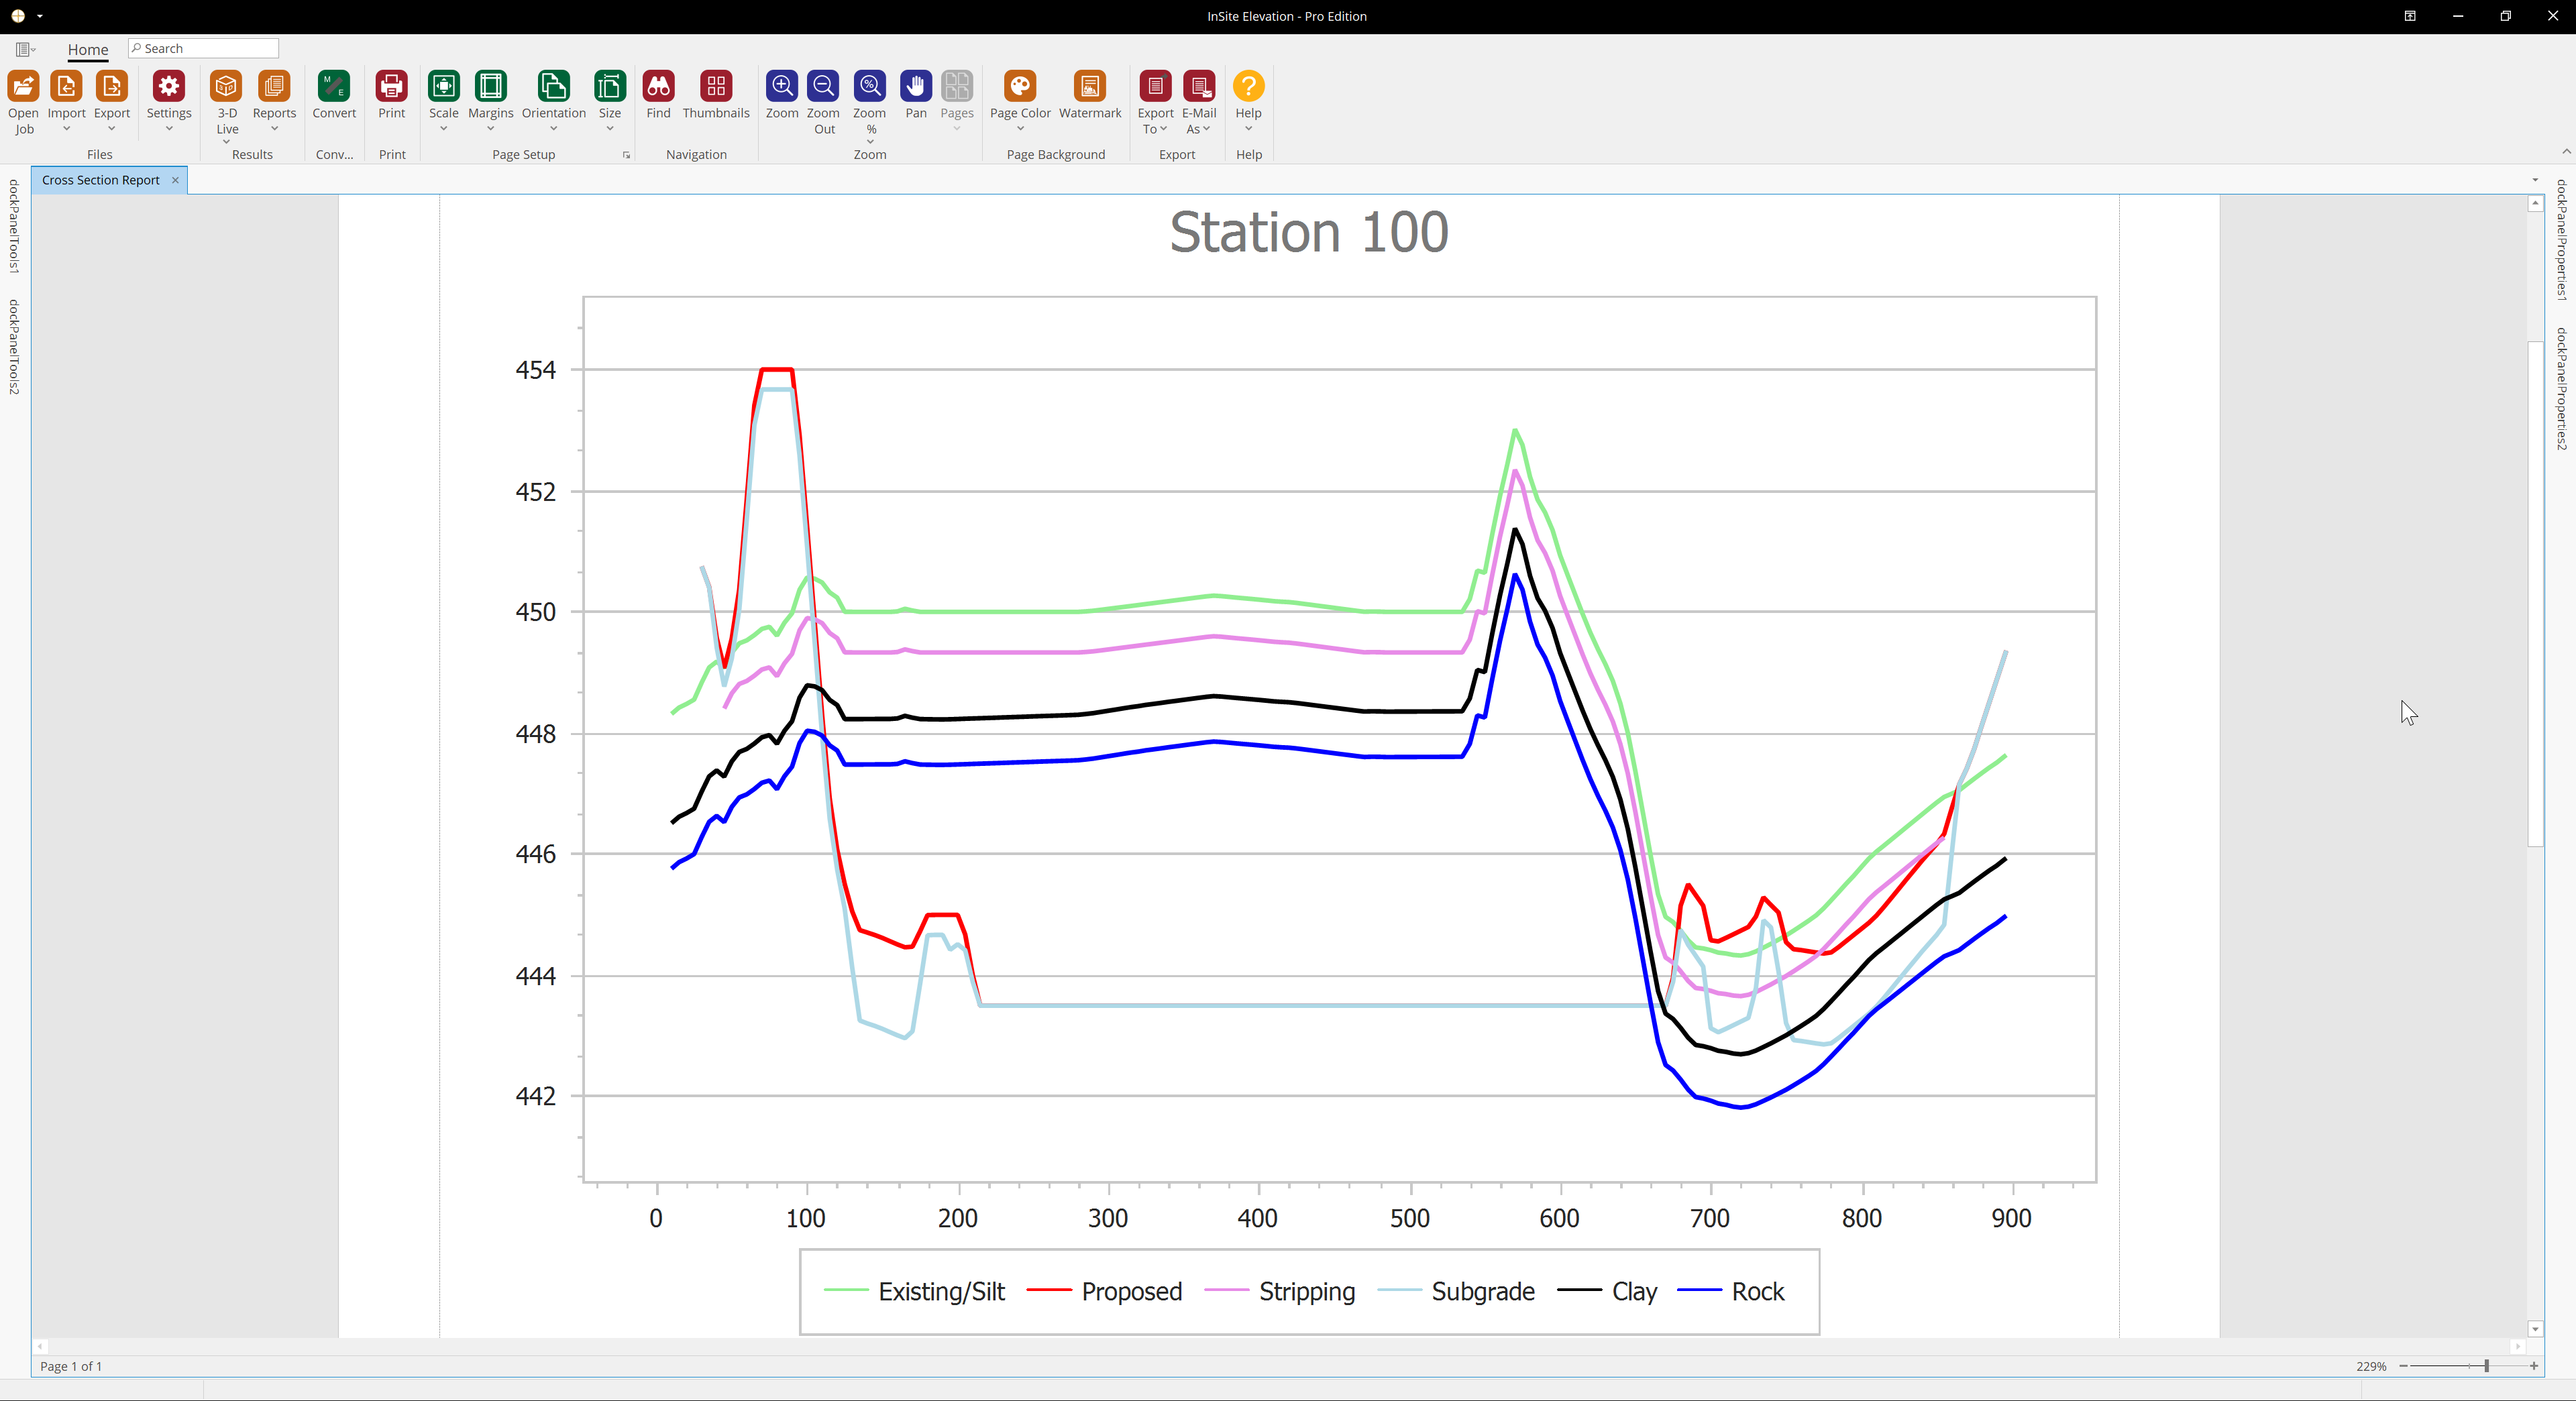This screenshot has width=2576, height=1401.
Task: Open the dockPanelTools1 side panel
Action: coord(14,226)
